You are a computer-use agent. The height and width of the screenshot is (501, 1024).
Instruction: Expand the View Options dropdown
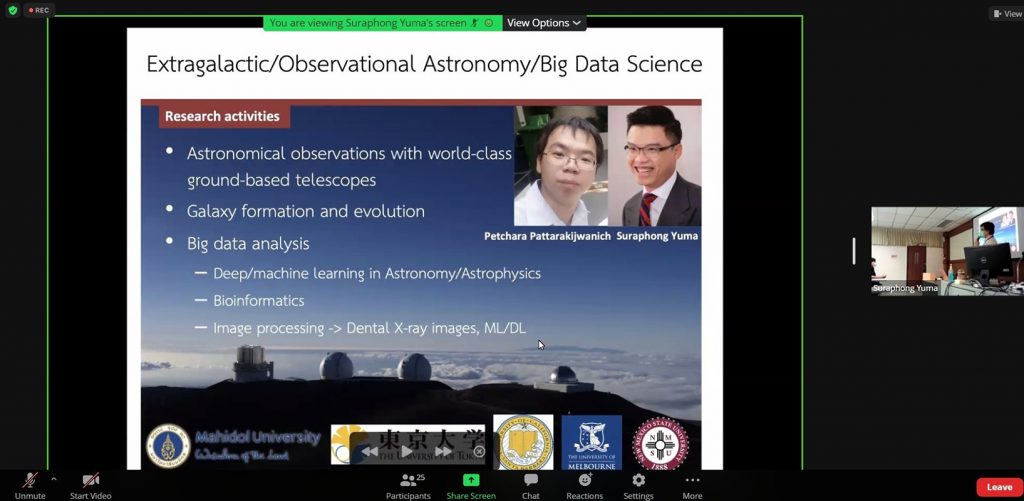tap(543, 23)
